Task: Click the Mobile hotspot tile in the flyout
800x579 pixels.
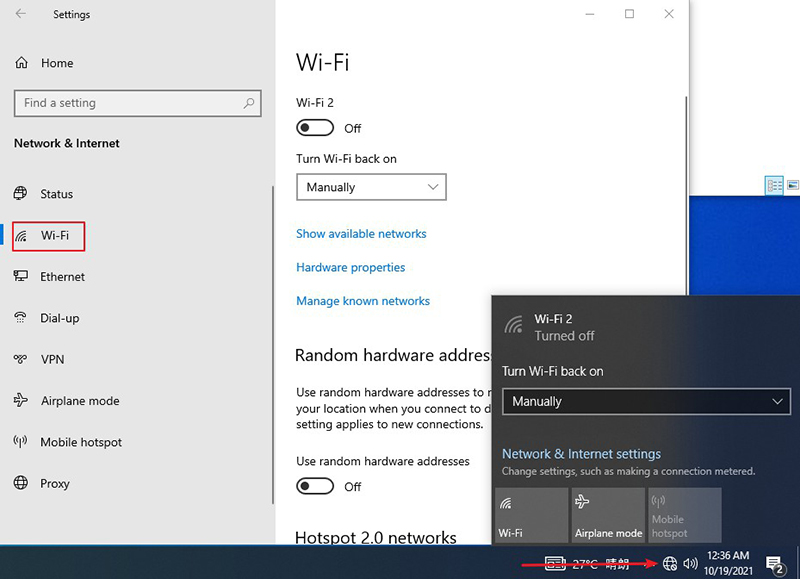Action: click(685, 515)
